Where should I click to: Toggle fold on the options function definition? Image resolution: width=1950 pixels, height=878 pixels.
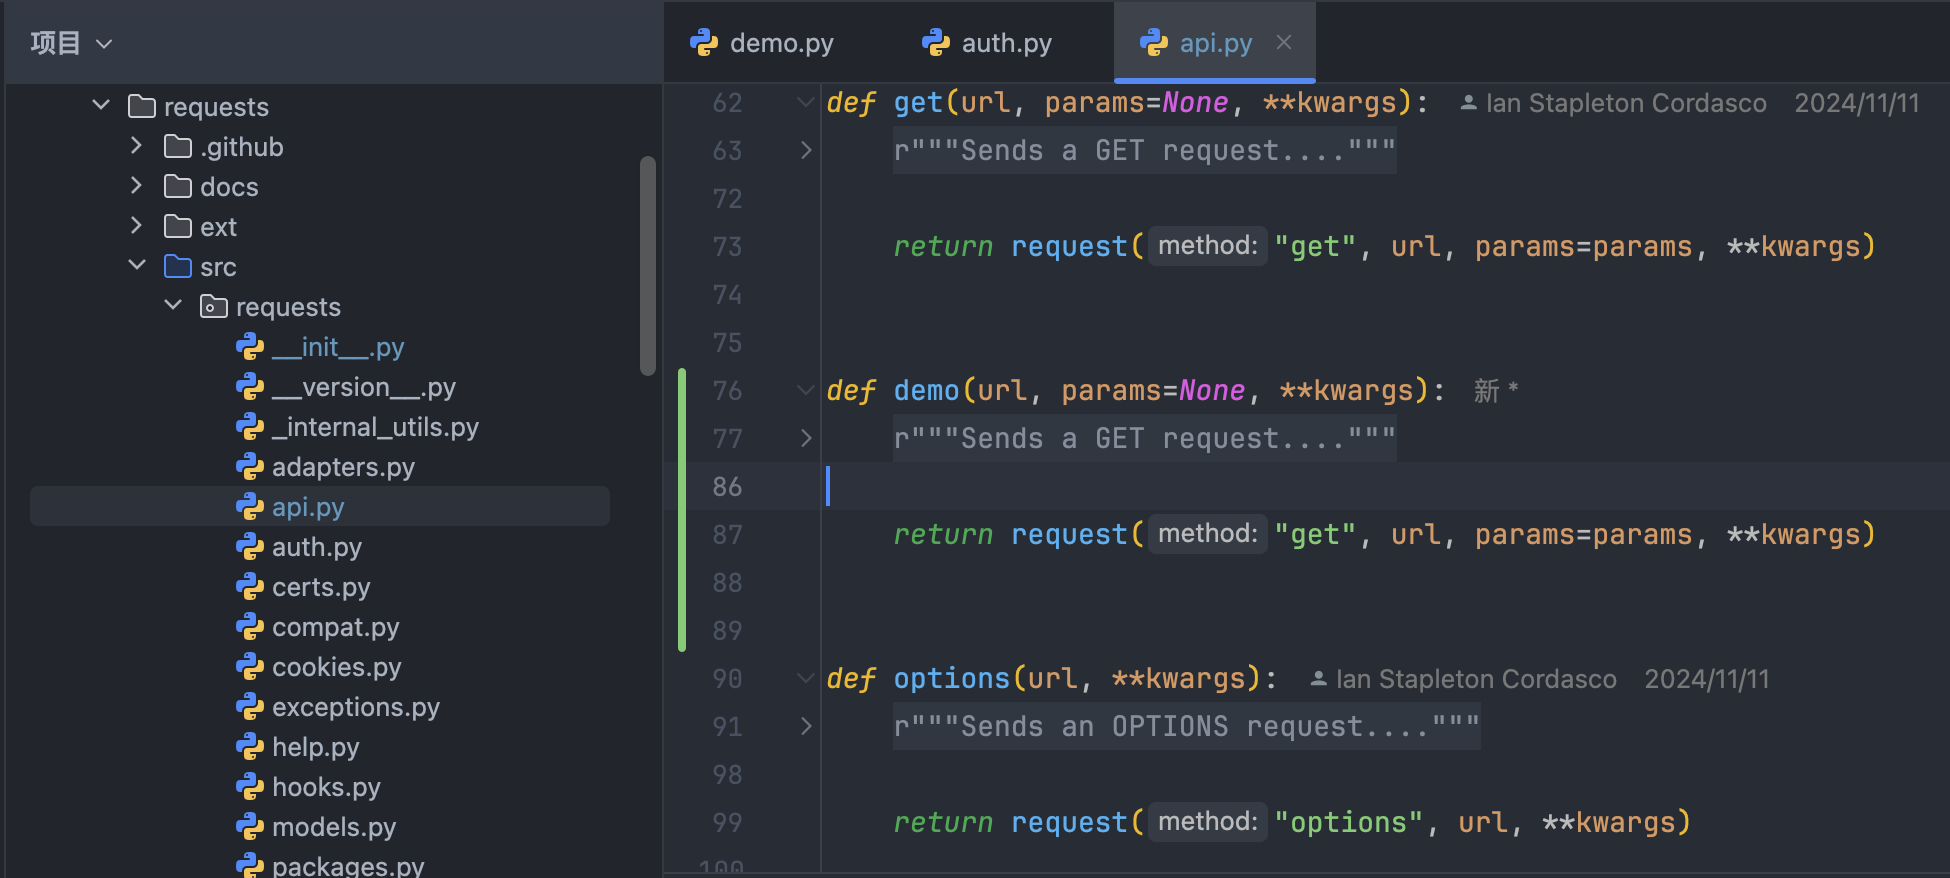pos(805,679)
